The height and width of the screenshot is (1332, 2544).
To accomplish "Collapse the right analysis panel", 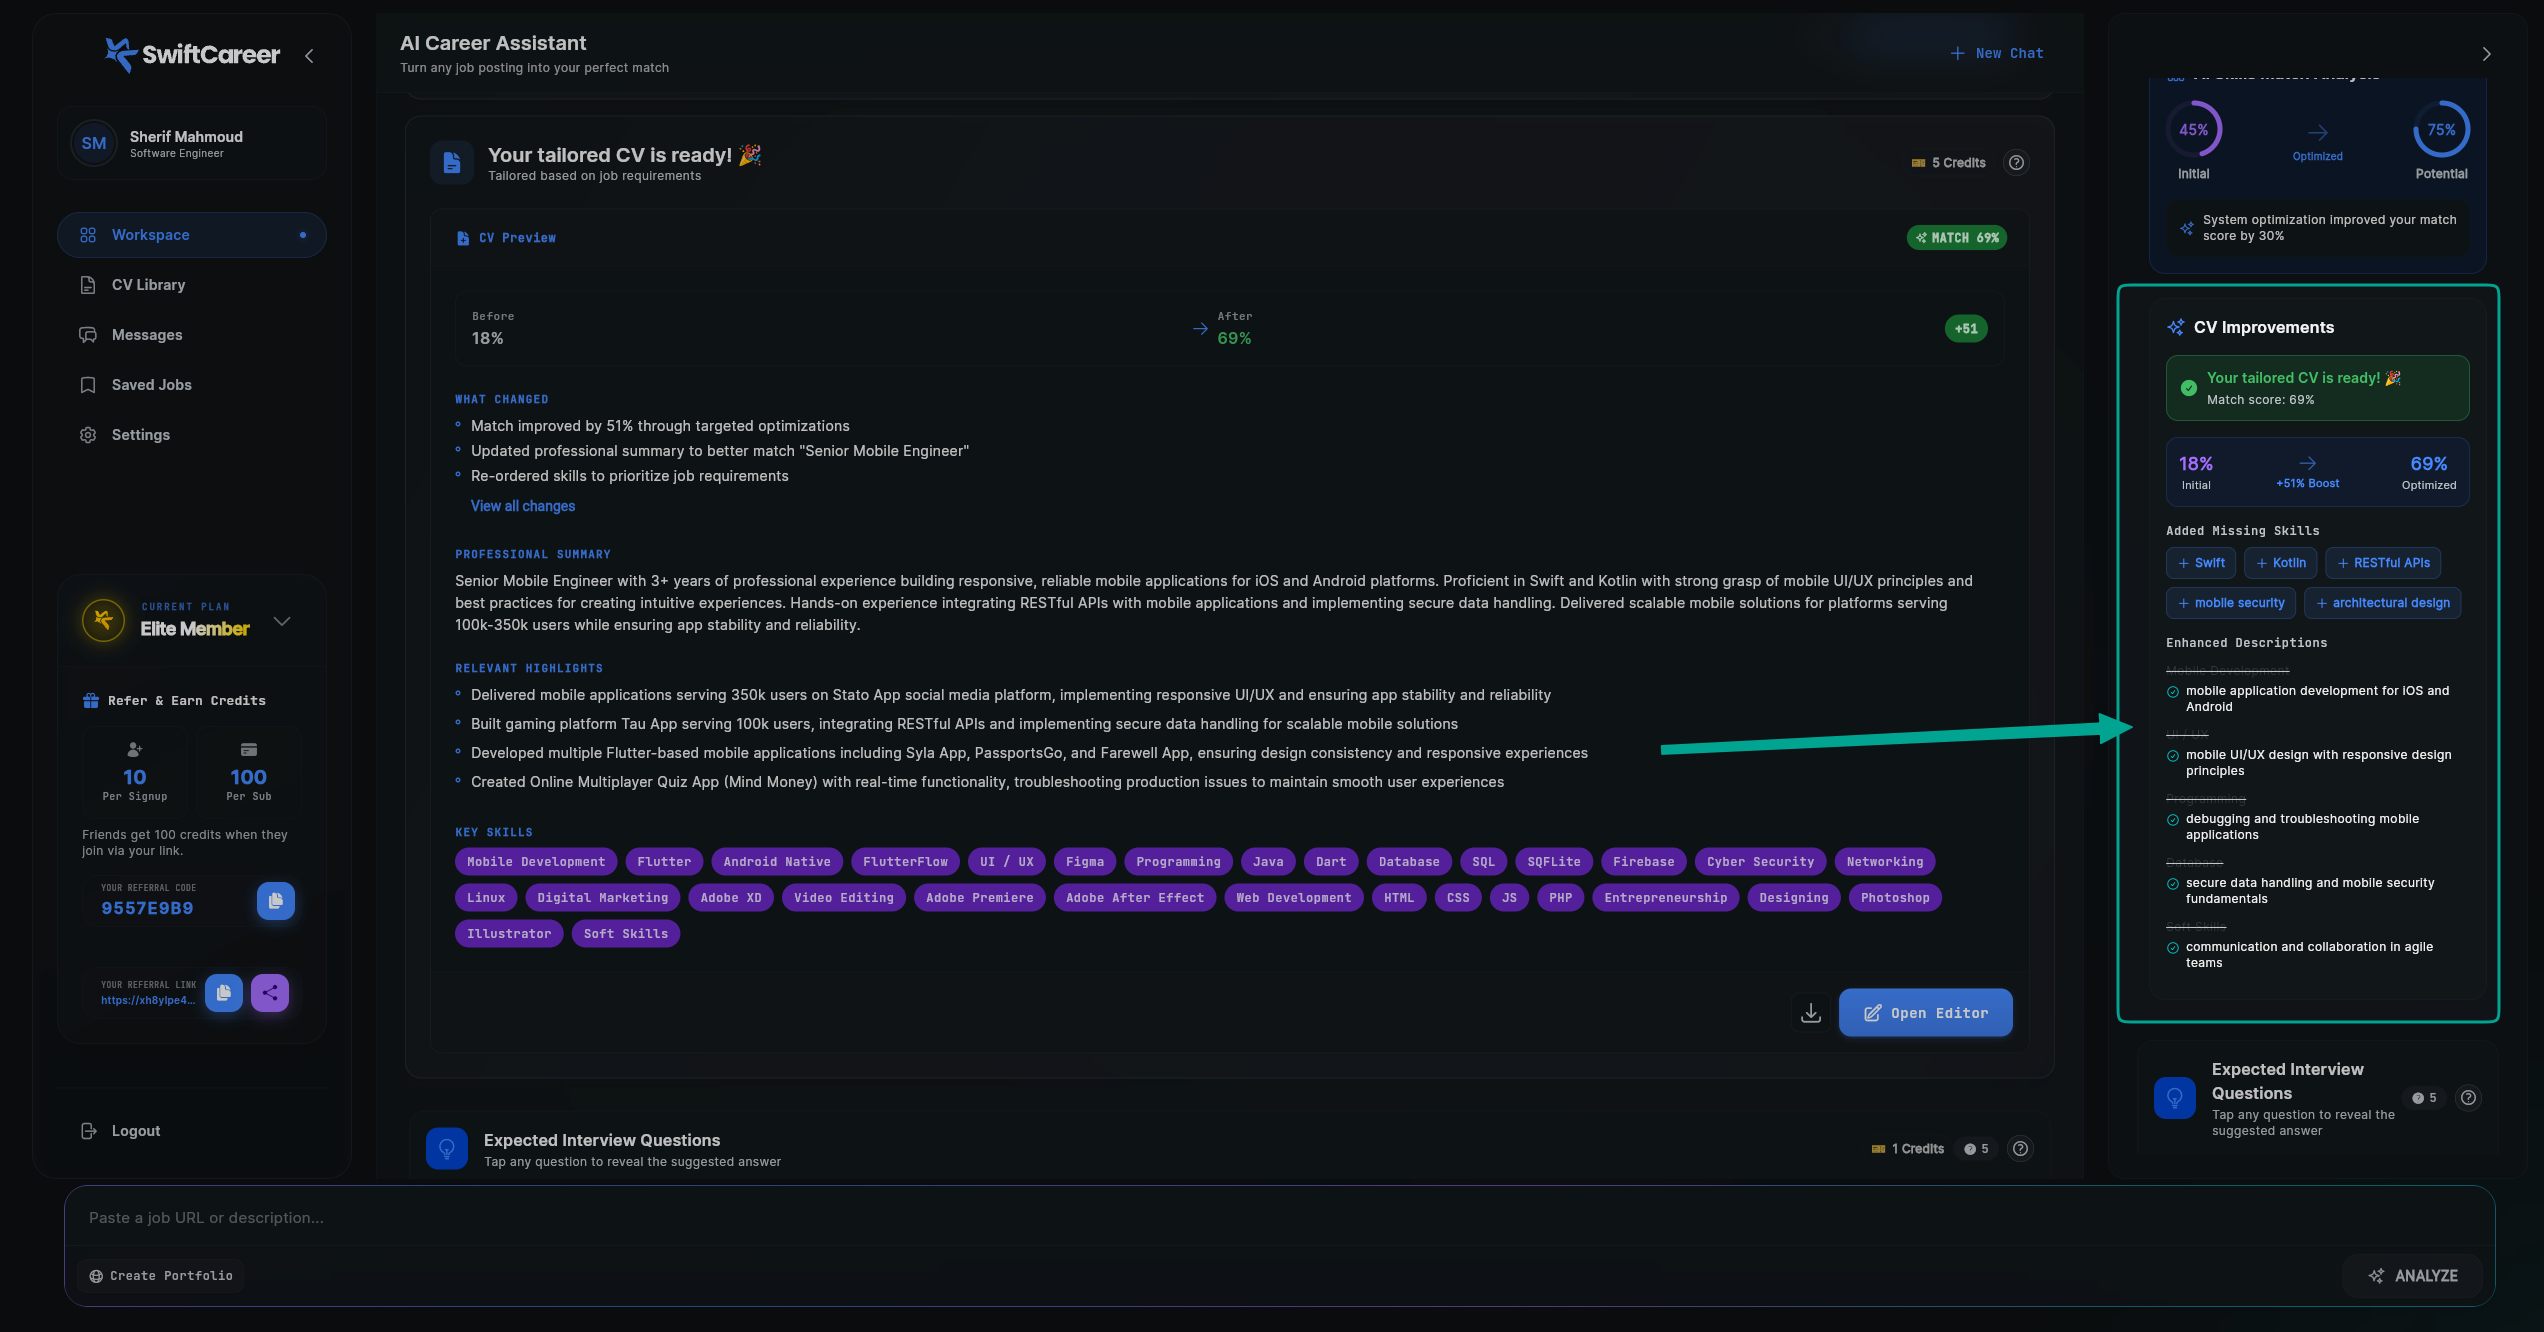I will (2486, 53).
